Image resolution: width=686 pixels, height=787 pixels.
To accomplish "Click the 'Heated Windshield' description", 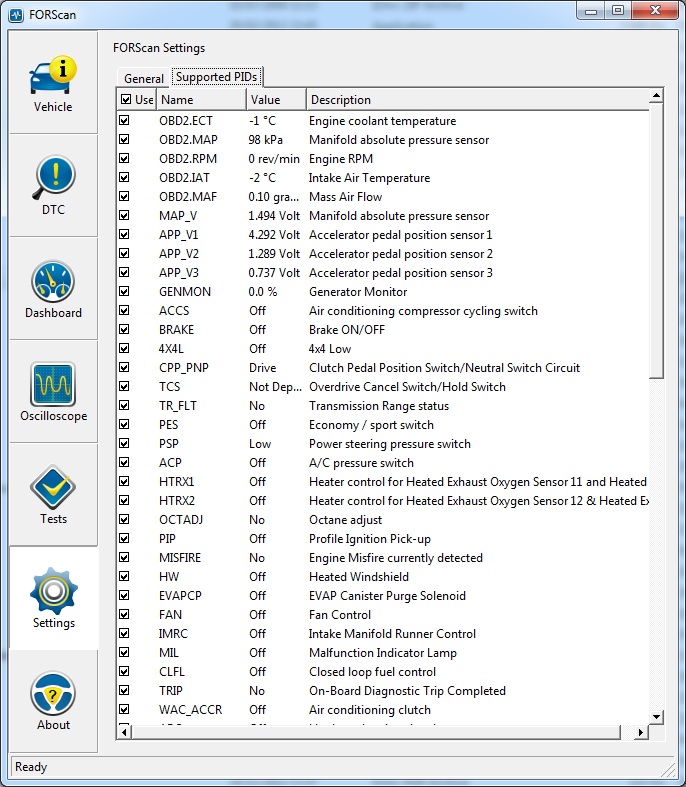I will coord(358,577).
